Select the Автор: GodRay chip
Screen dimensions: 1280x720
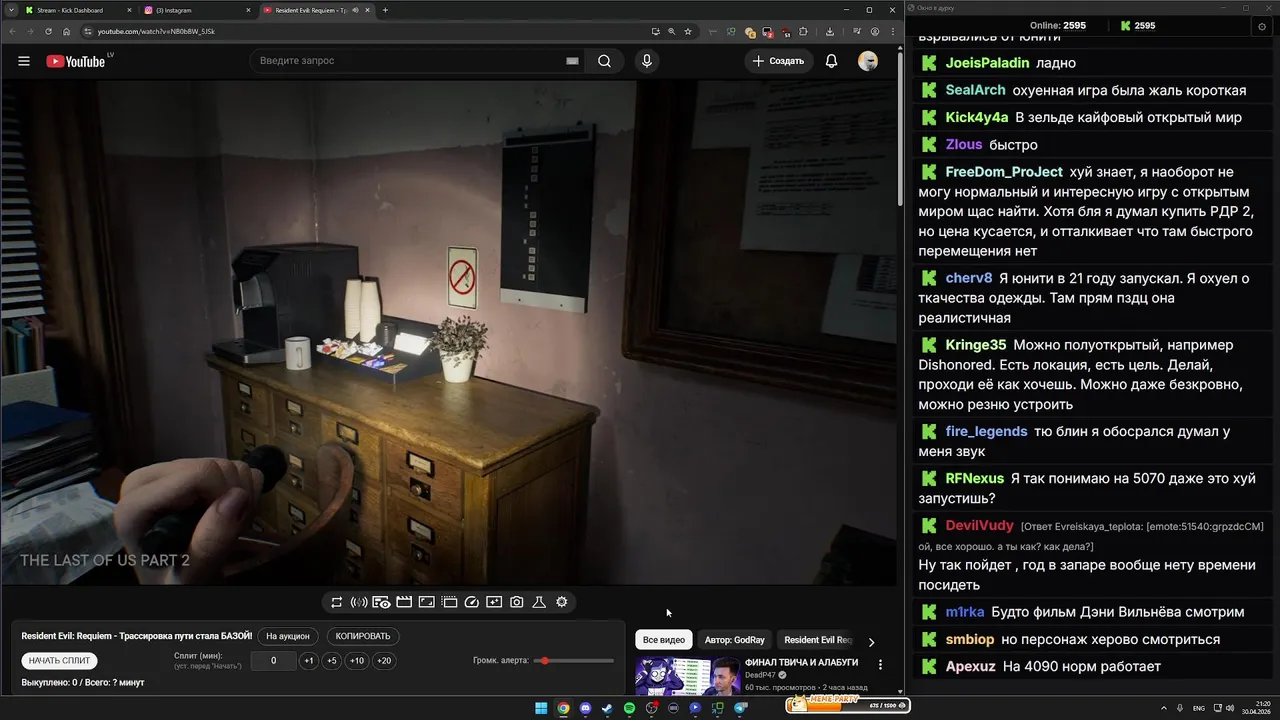pyautogui.click(x=735, y=640)
